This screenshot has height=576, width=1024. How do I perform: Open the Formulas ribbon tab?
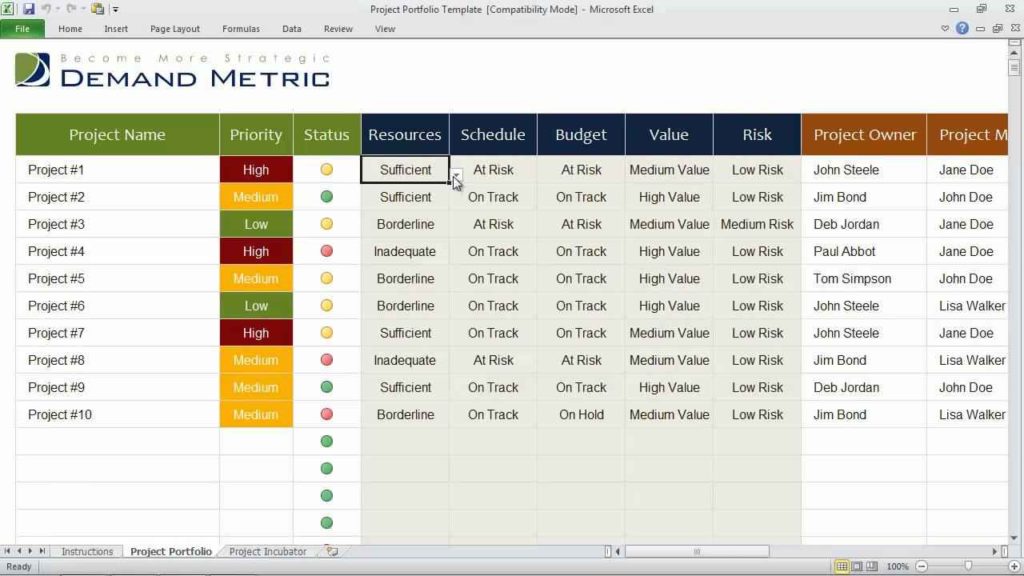coord(240,28)
